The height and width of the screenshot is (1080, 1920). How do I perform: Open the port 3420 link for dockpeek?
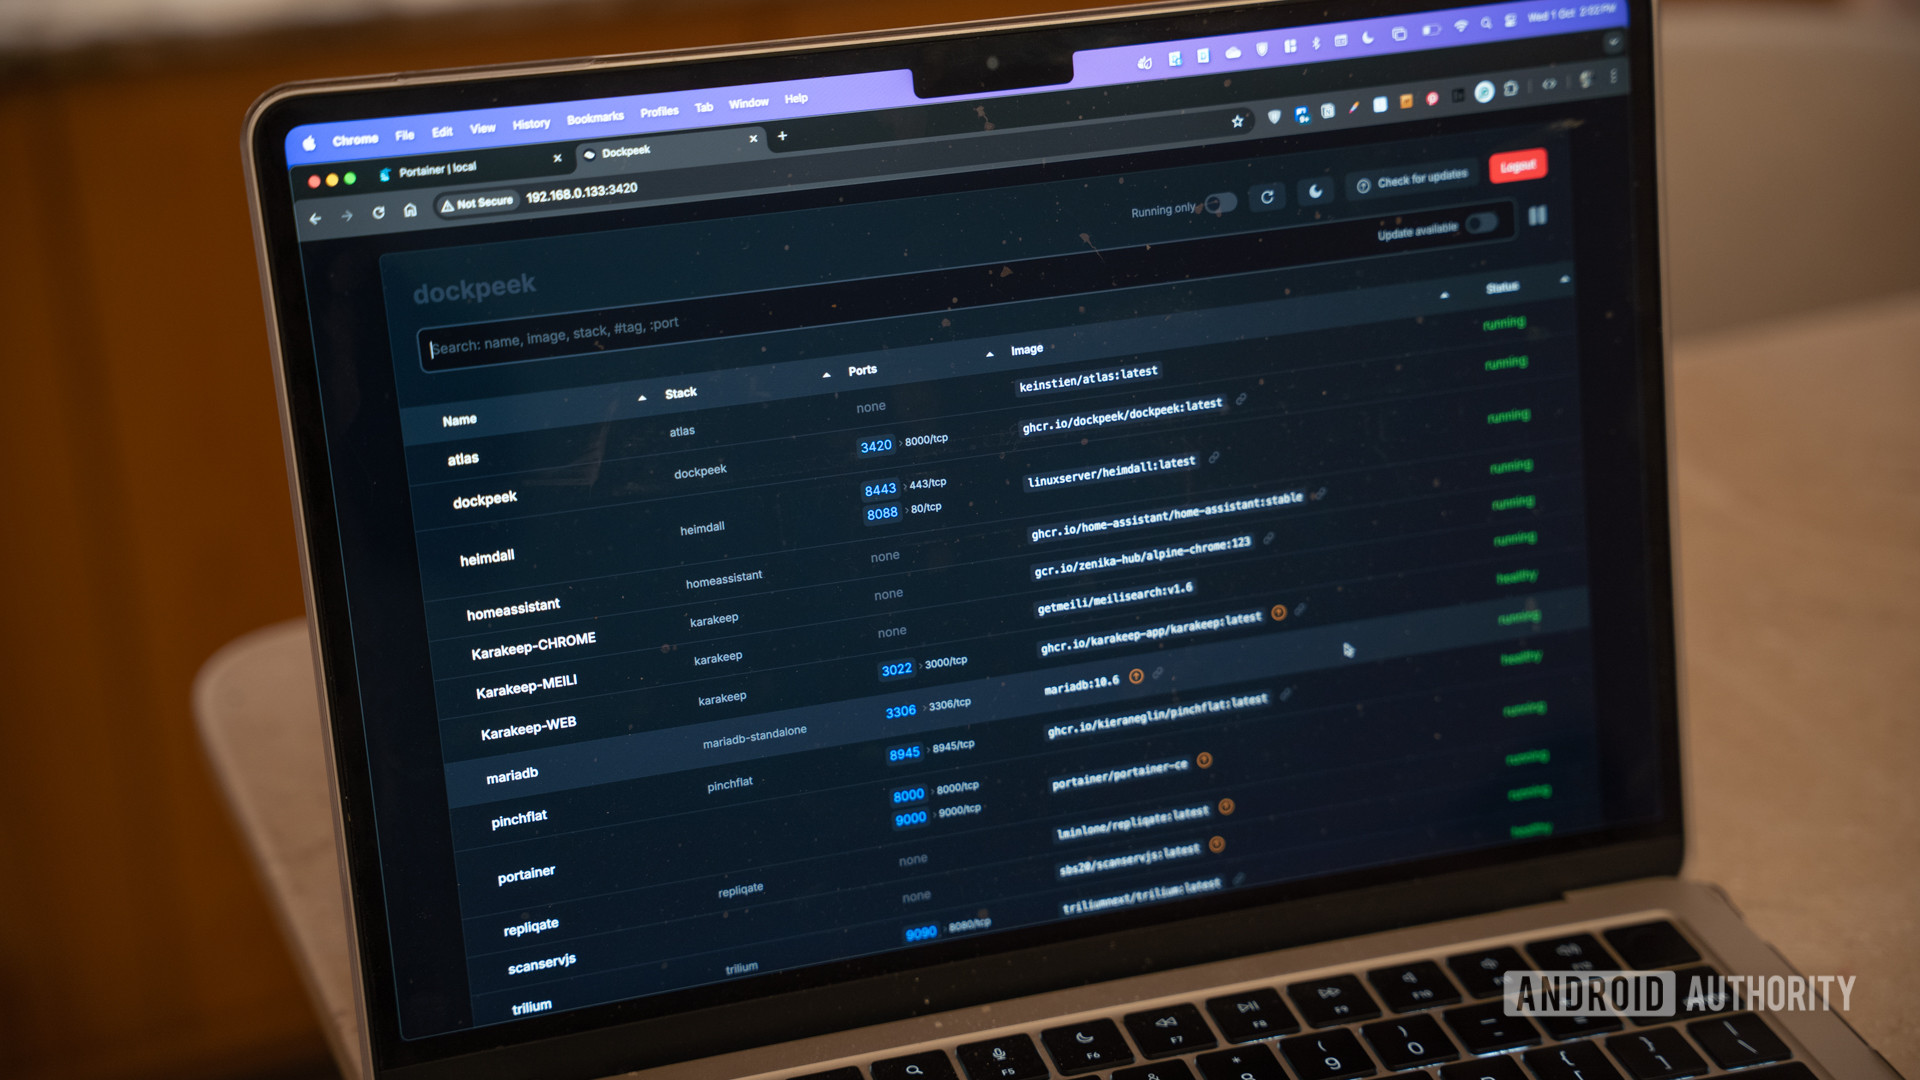[875, 446]
